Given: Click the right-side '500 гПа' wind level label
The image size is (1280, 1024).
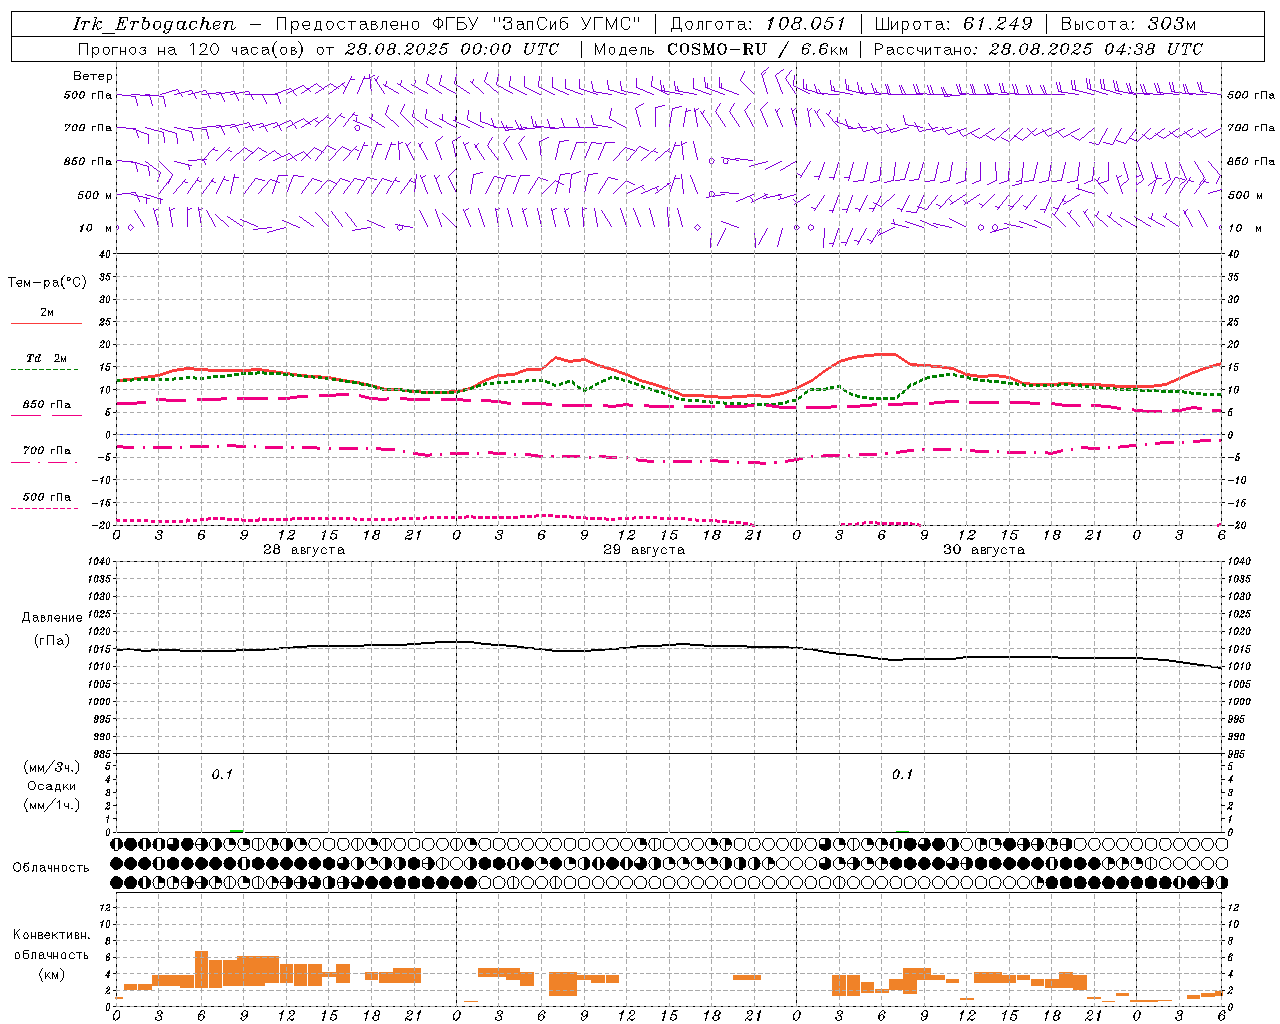Looking at the screenshot, I should tap(1251, 95).
